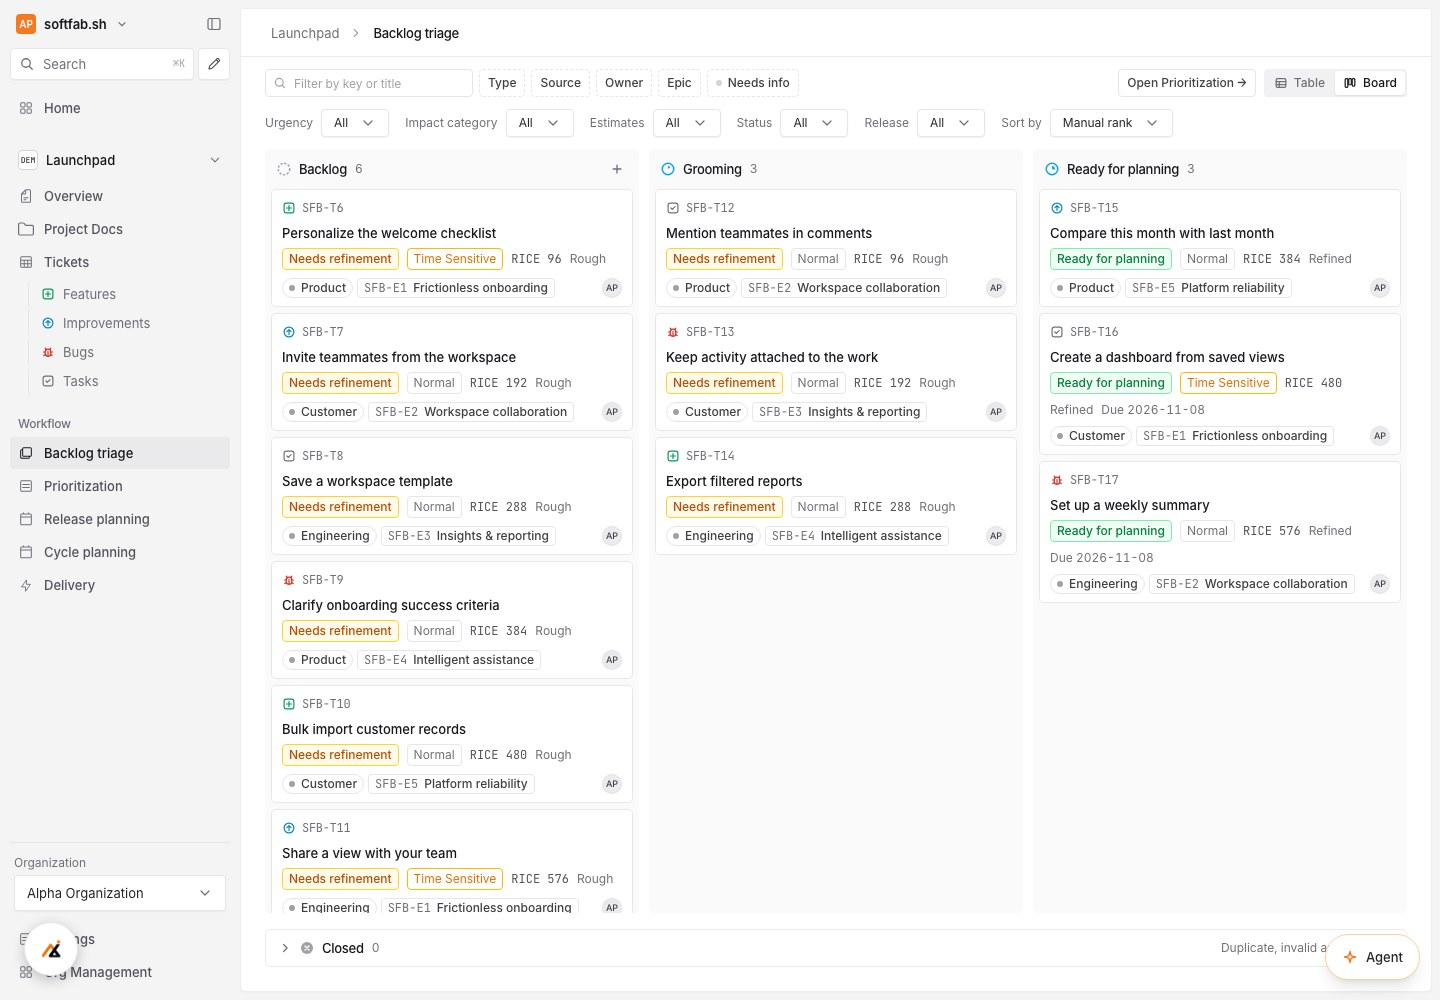Click the floating logo badge bottom-left
The height and width of the screenshot is (1000, 1440).
tap(51, 950)
